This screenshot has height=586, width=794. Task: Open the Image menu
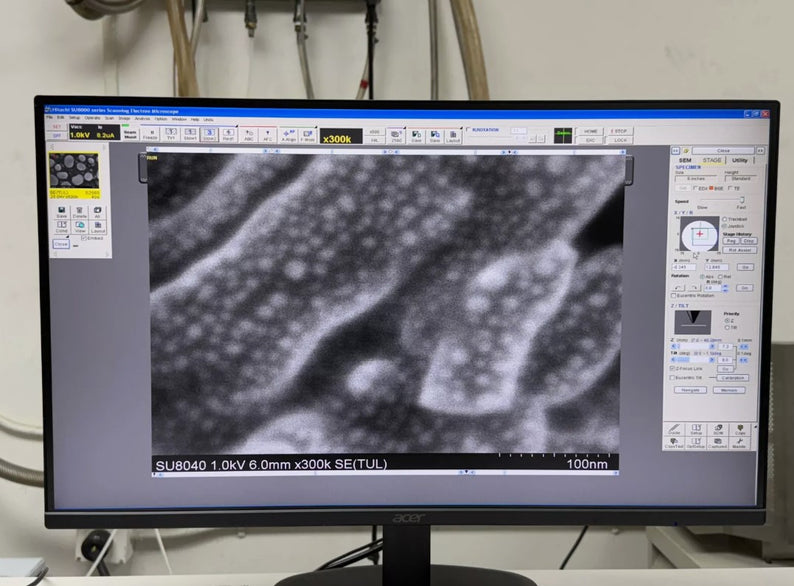[124, 118]
